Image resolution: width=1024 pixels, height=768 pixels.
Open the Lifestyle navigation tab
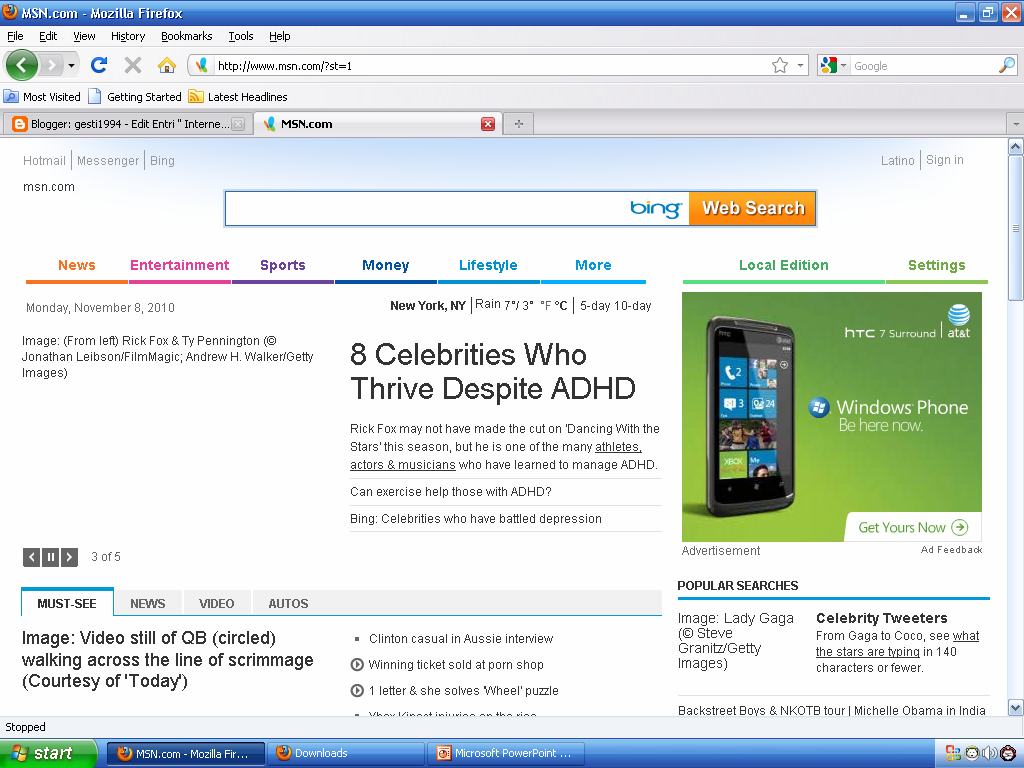click(488, 265)
